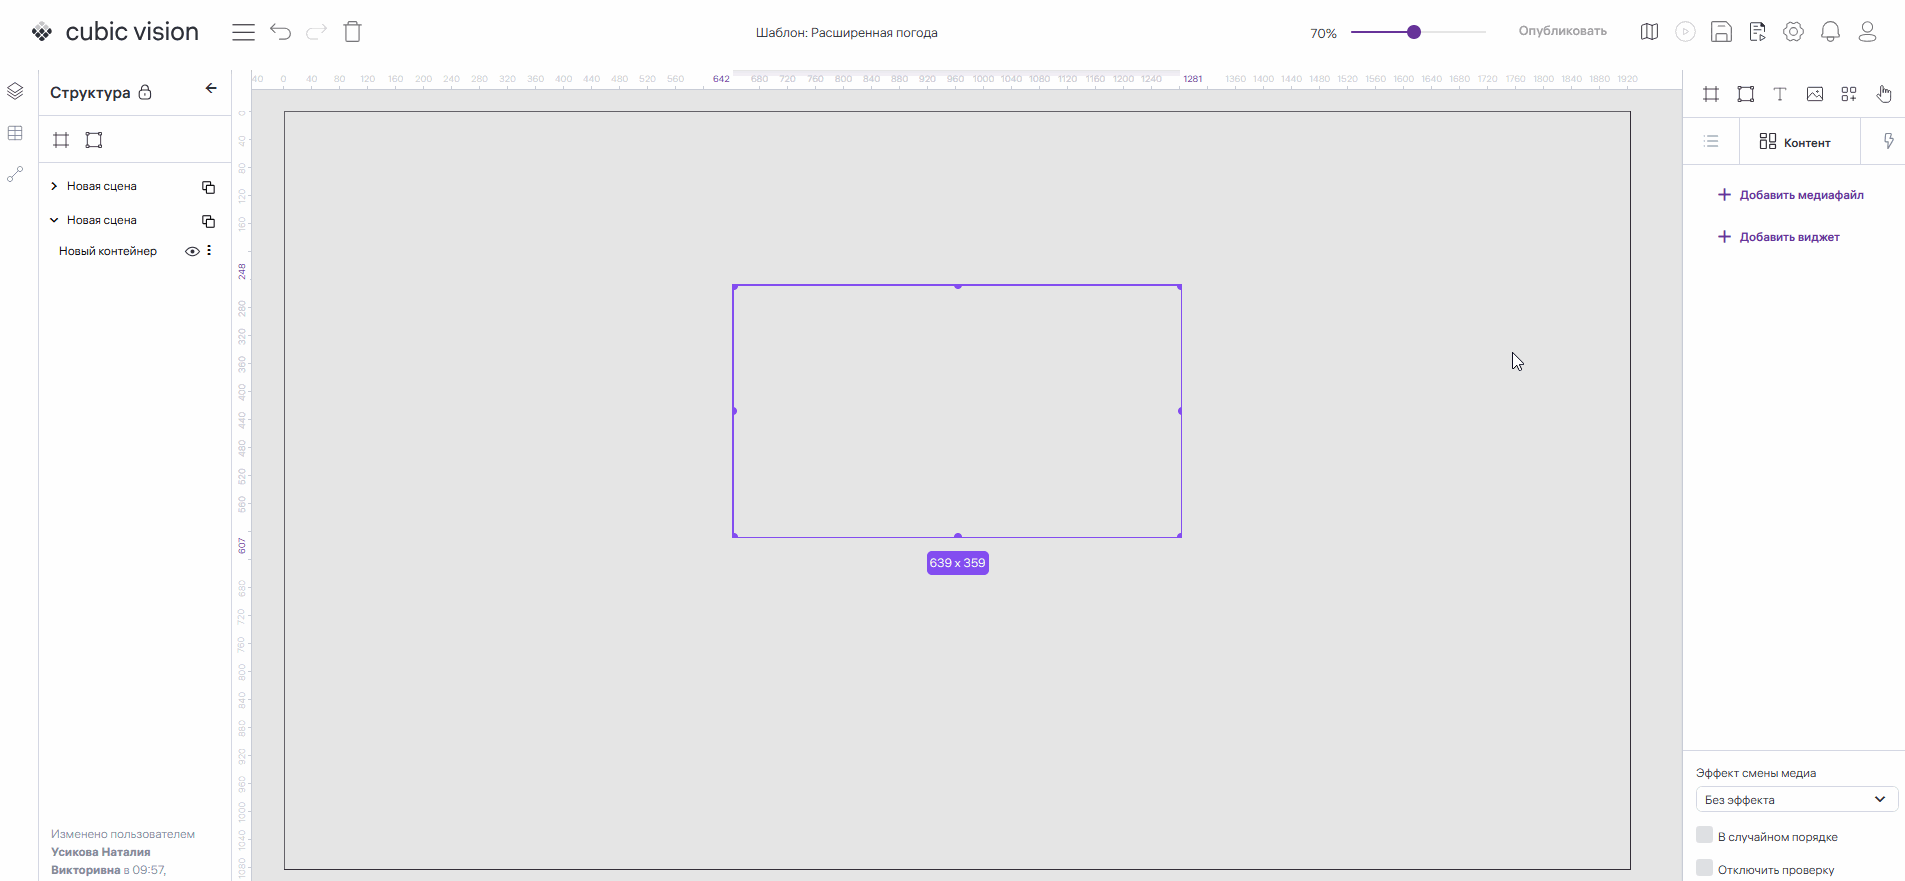Open the Эффект смены медиа dropdown
Image resolution: width=1905 pixels, height=881 pixels.
click(1796, 799)
